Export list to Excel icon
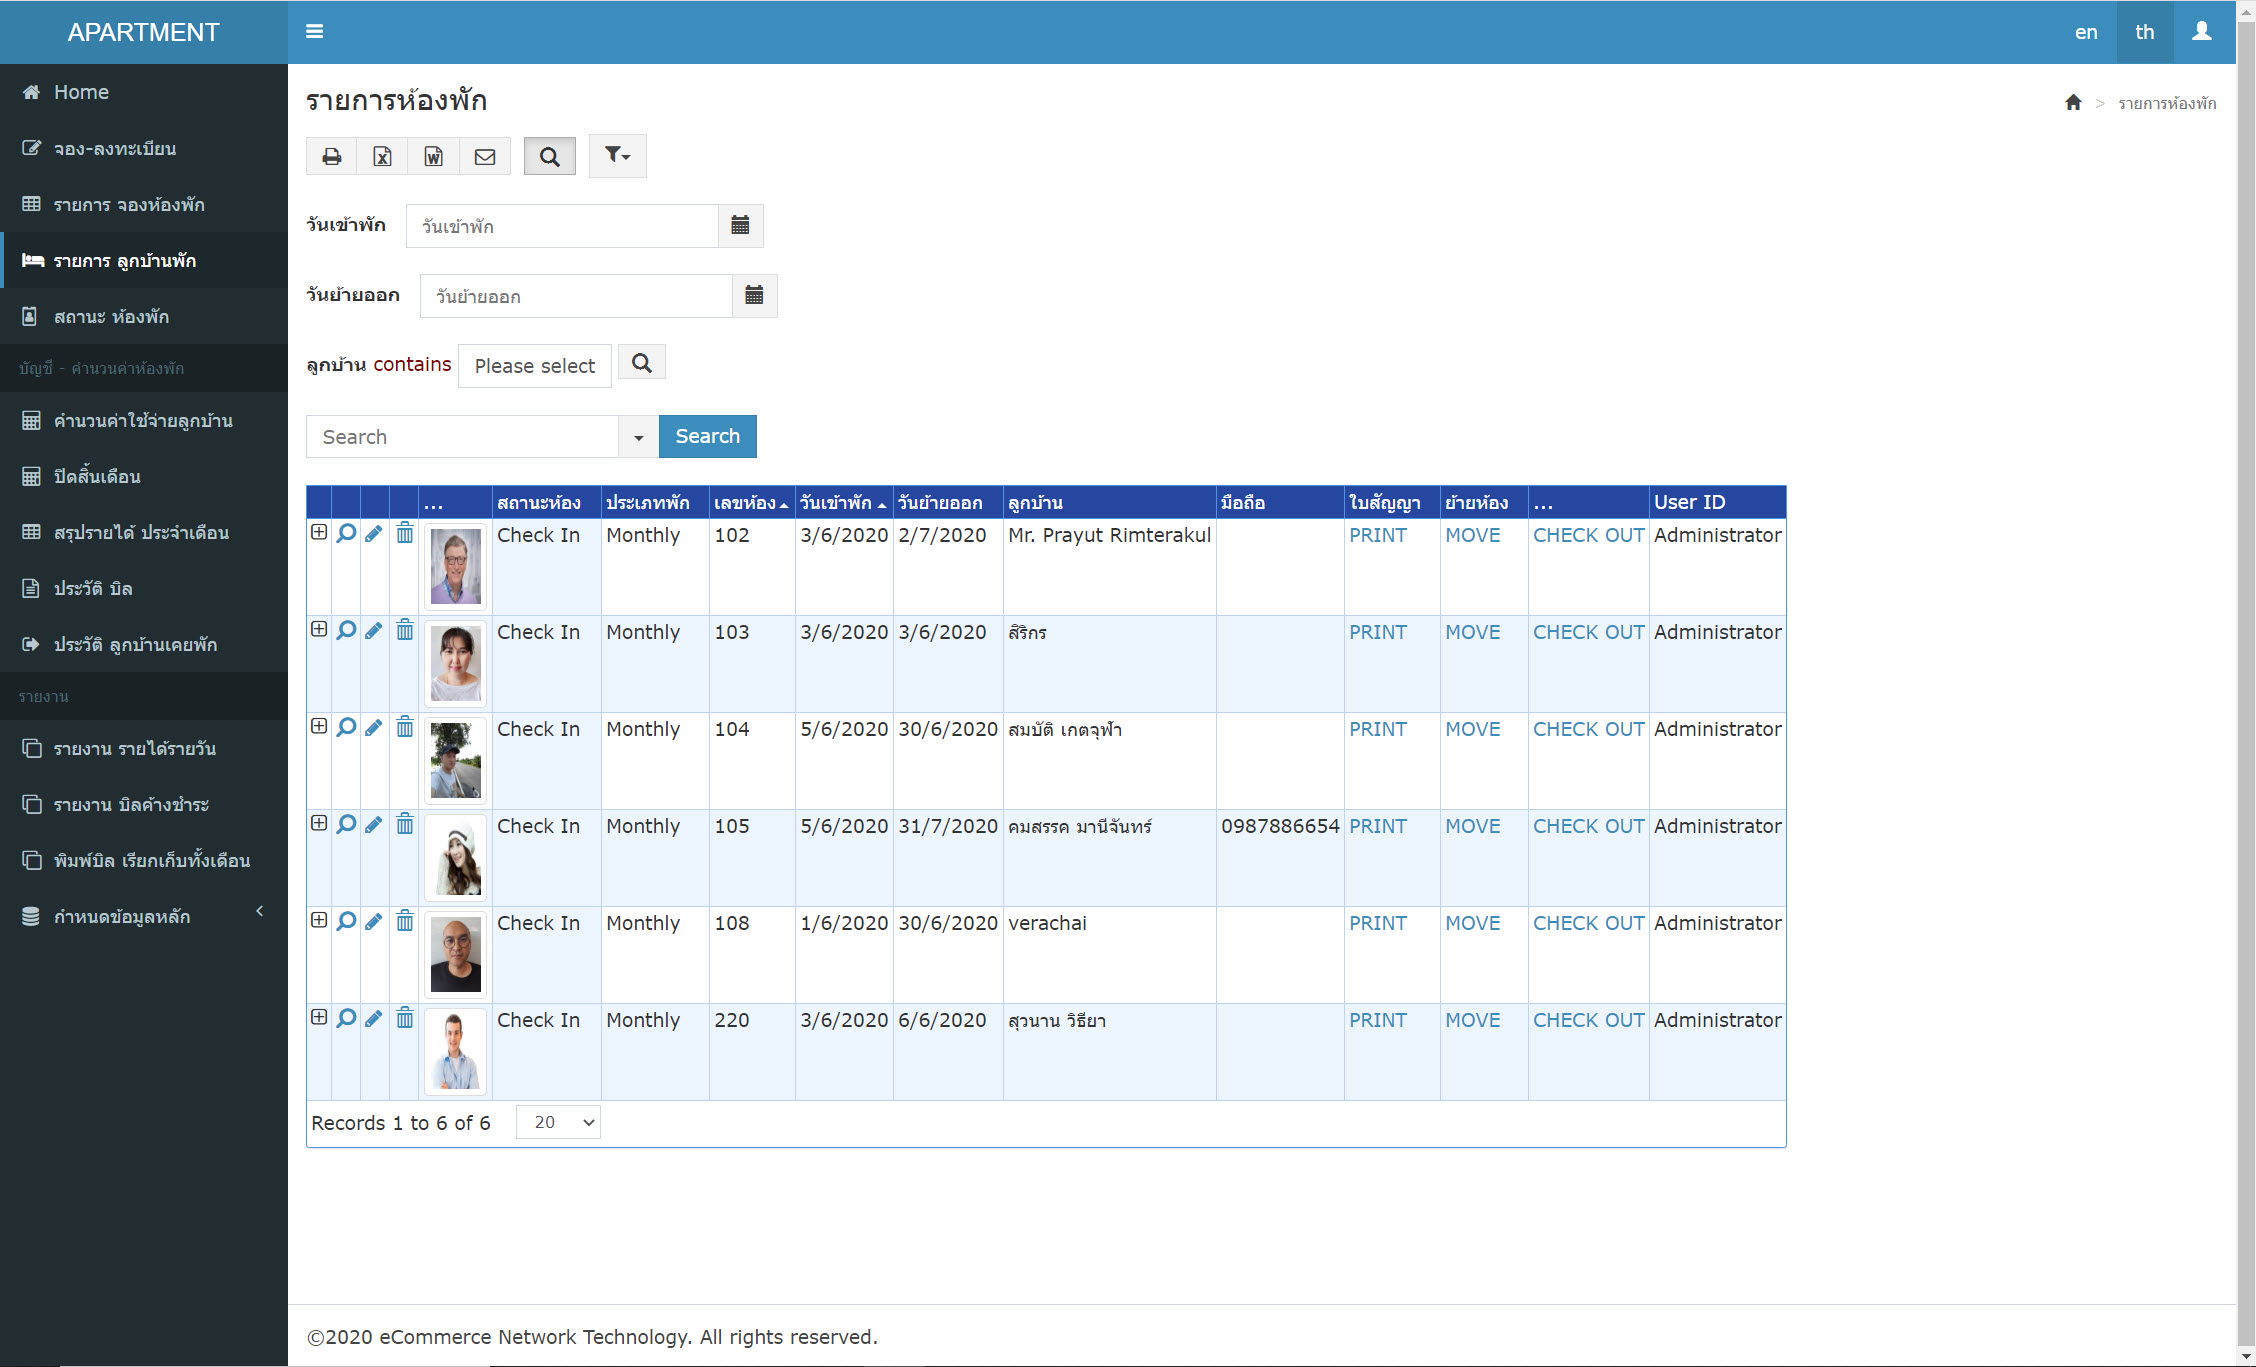The width and height of the screenshot is (2256, 1367). tap(382, 157)
